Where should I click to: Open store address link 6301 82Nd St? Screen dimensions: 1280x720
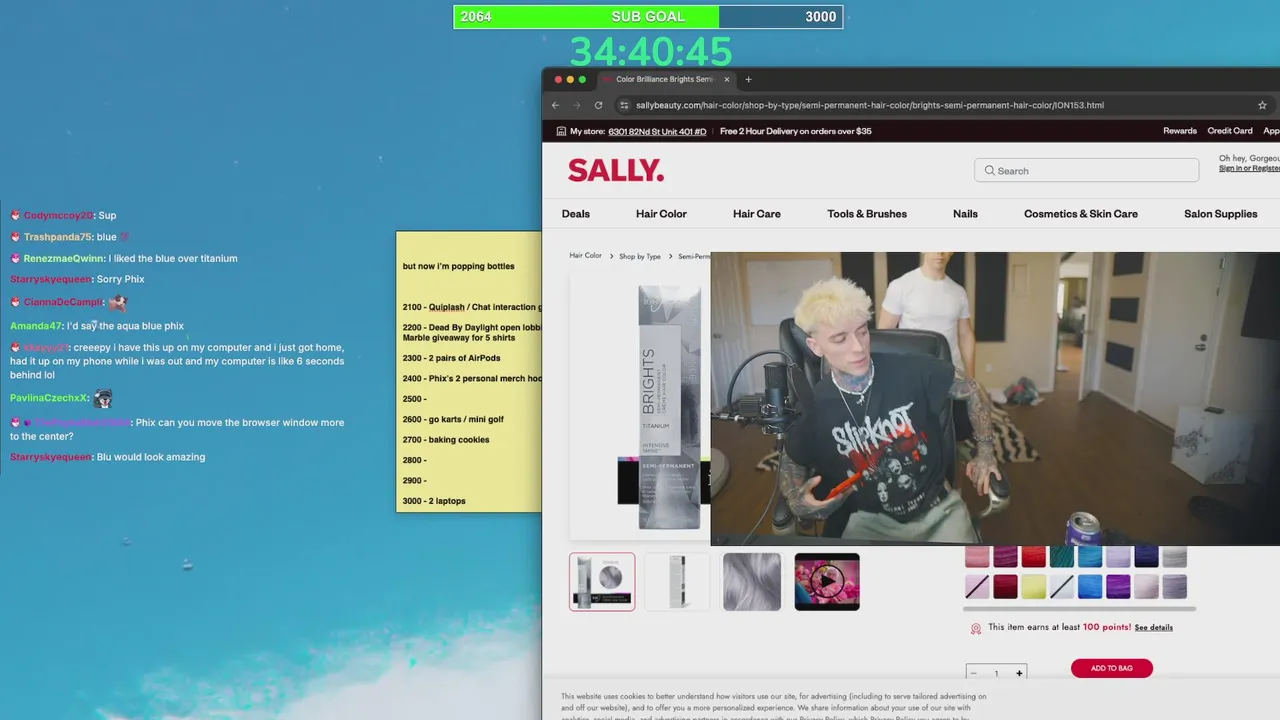(x=657, y=131)
